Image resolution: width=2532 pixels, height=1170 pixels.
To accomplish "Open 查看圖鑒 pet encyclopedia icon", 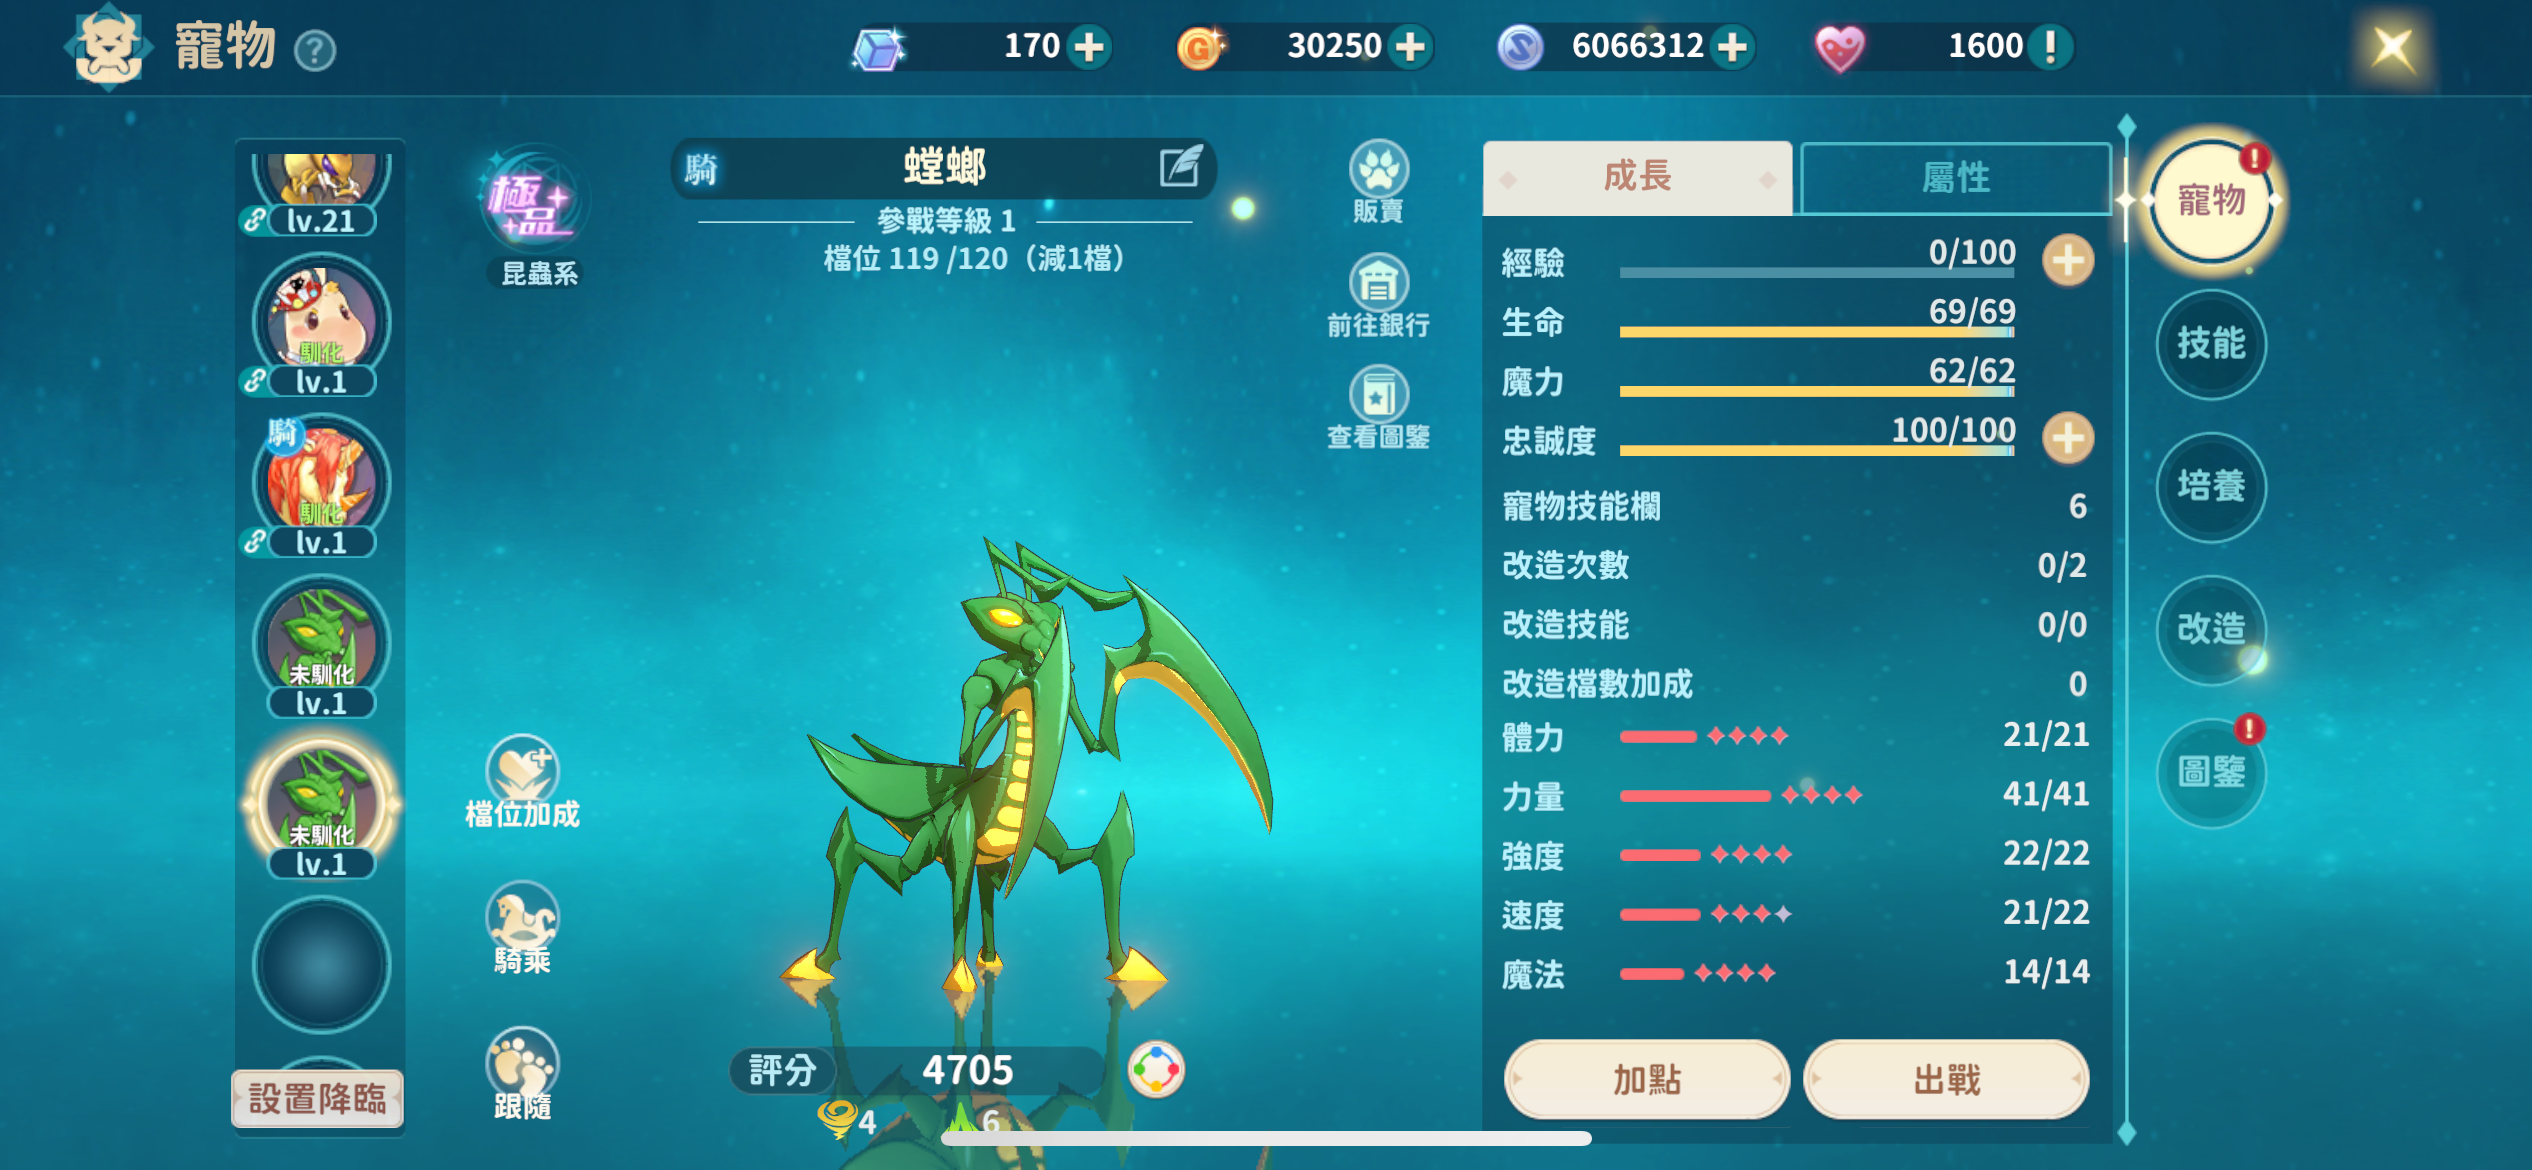I will pyautogui.click(x=1378, y=395).
